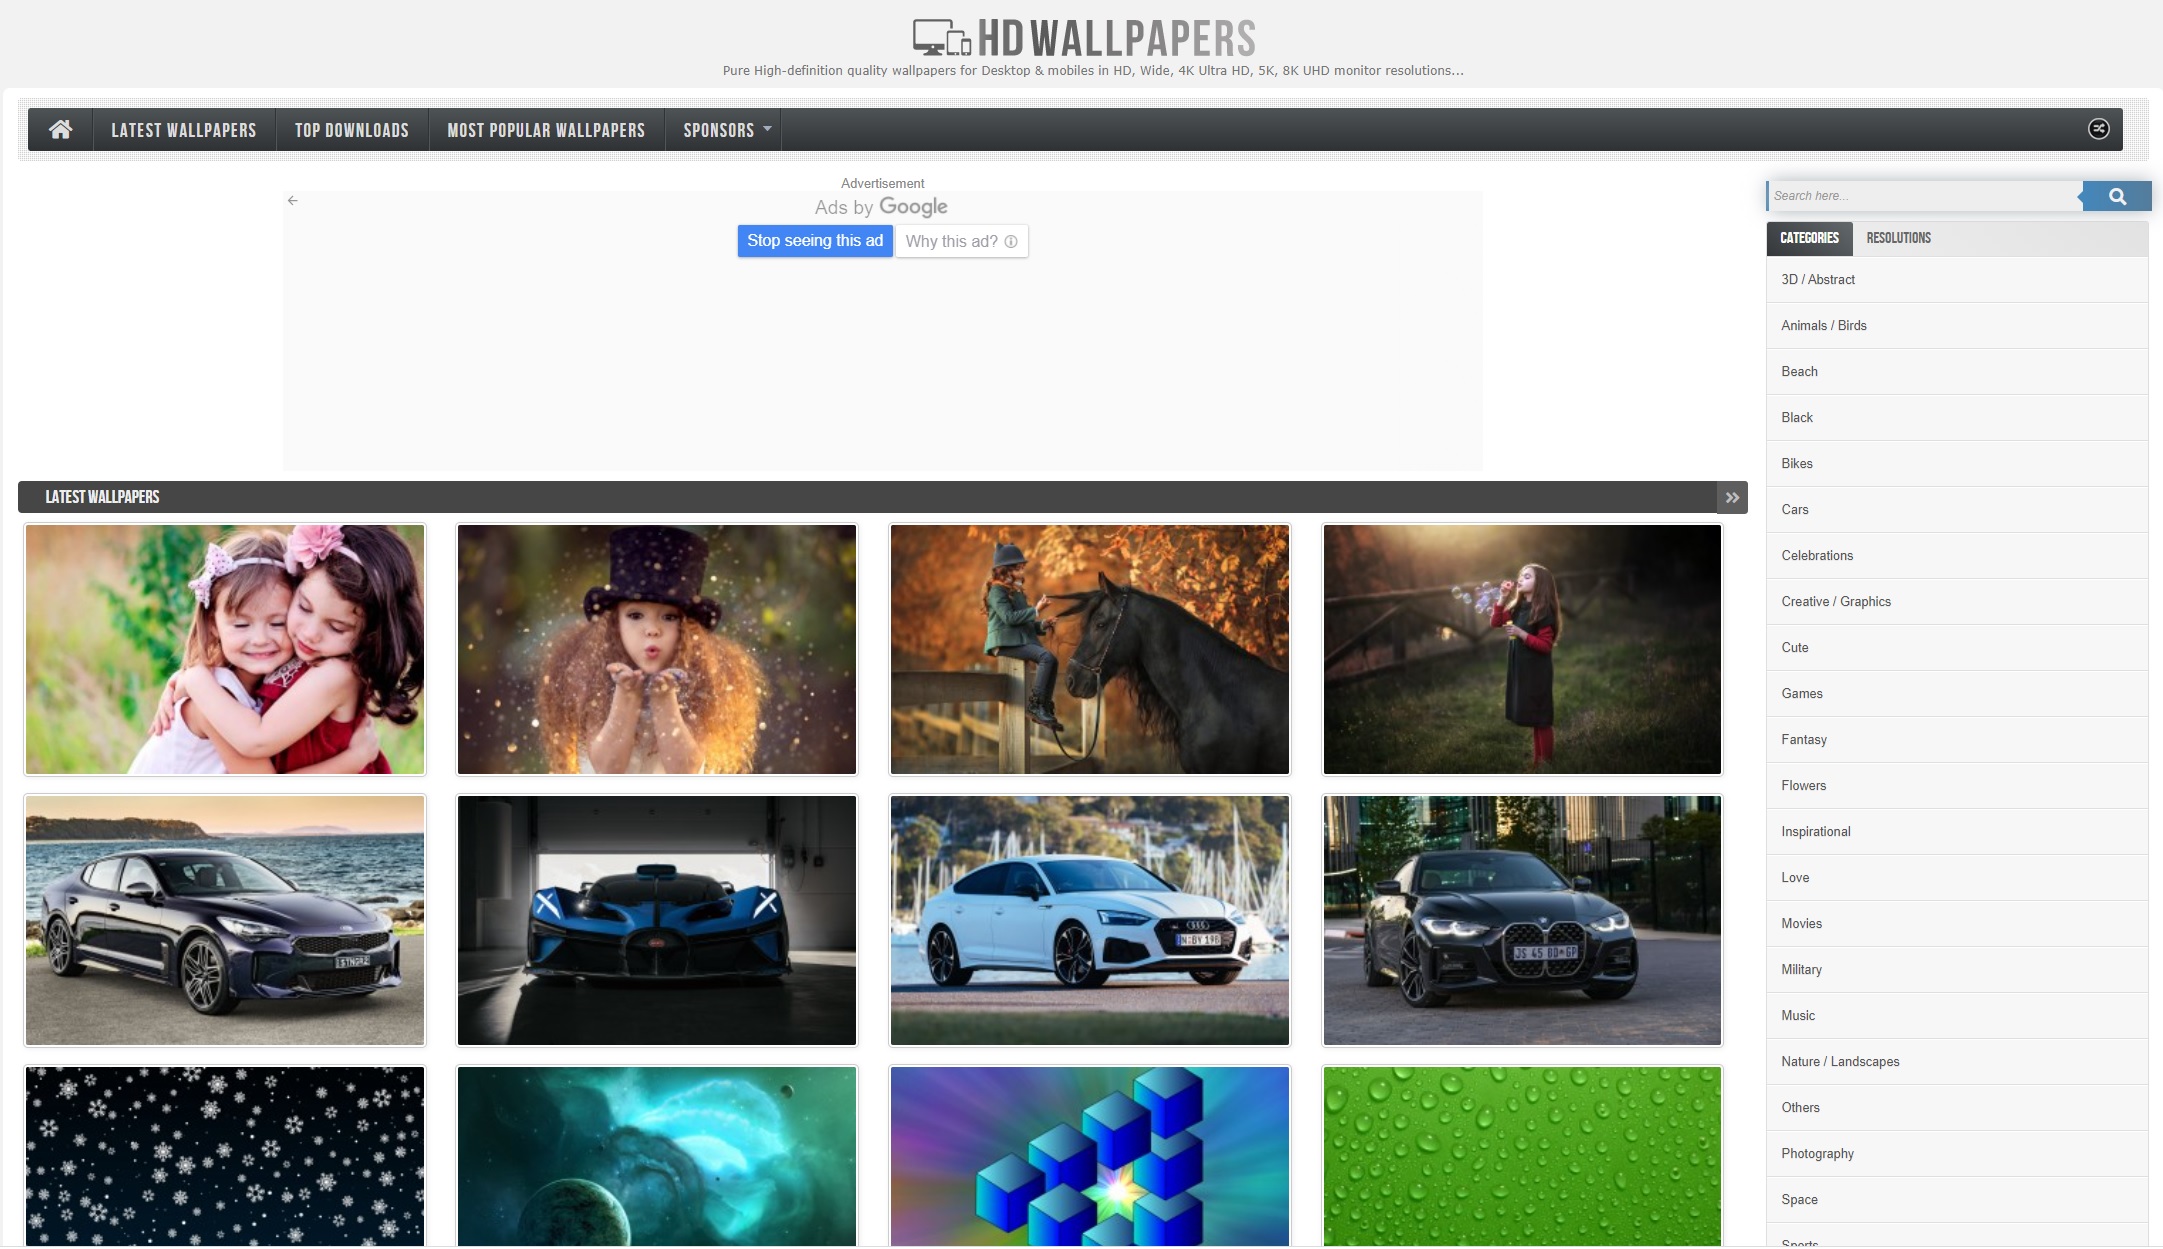Click the home icon in navbar
Screen dimensions: 2163x1249
(60, 130)
